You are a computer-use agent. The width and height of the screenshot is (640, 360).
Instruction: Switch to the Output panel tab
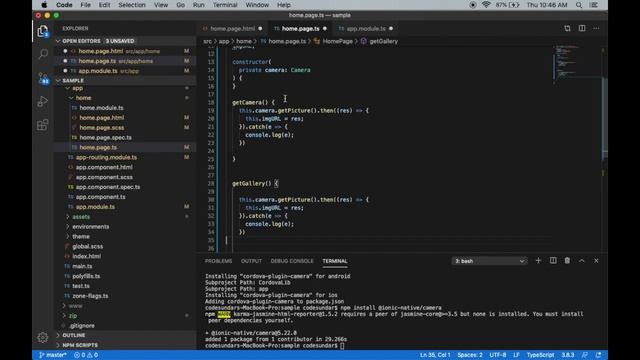point(251,261)
